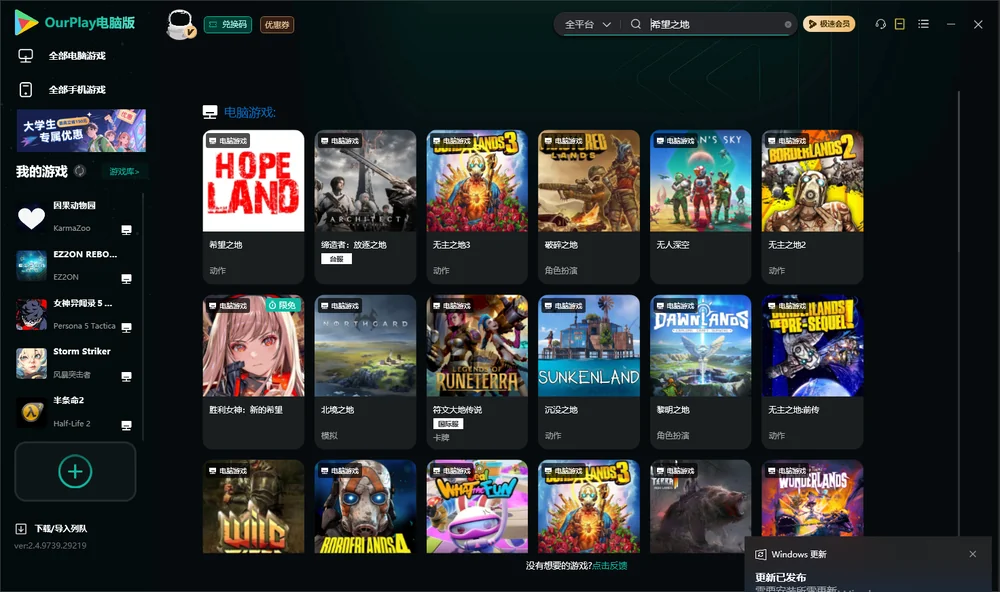The image size is (1000, 592).
Task: Click the Windows update notification icon
Action: click(x=760, y=555)
